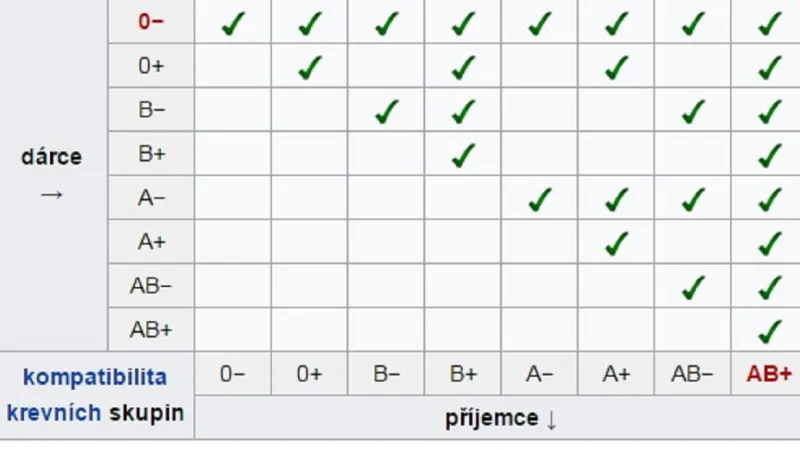
Task: Click the checkmark in donor AB+ row, AB+ column
Action: 769,331
